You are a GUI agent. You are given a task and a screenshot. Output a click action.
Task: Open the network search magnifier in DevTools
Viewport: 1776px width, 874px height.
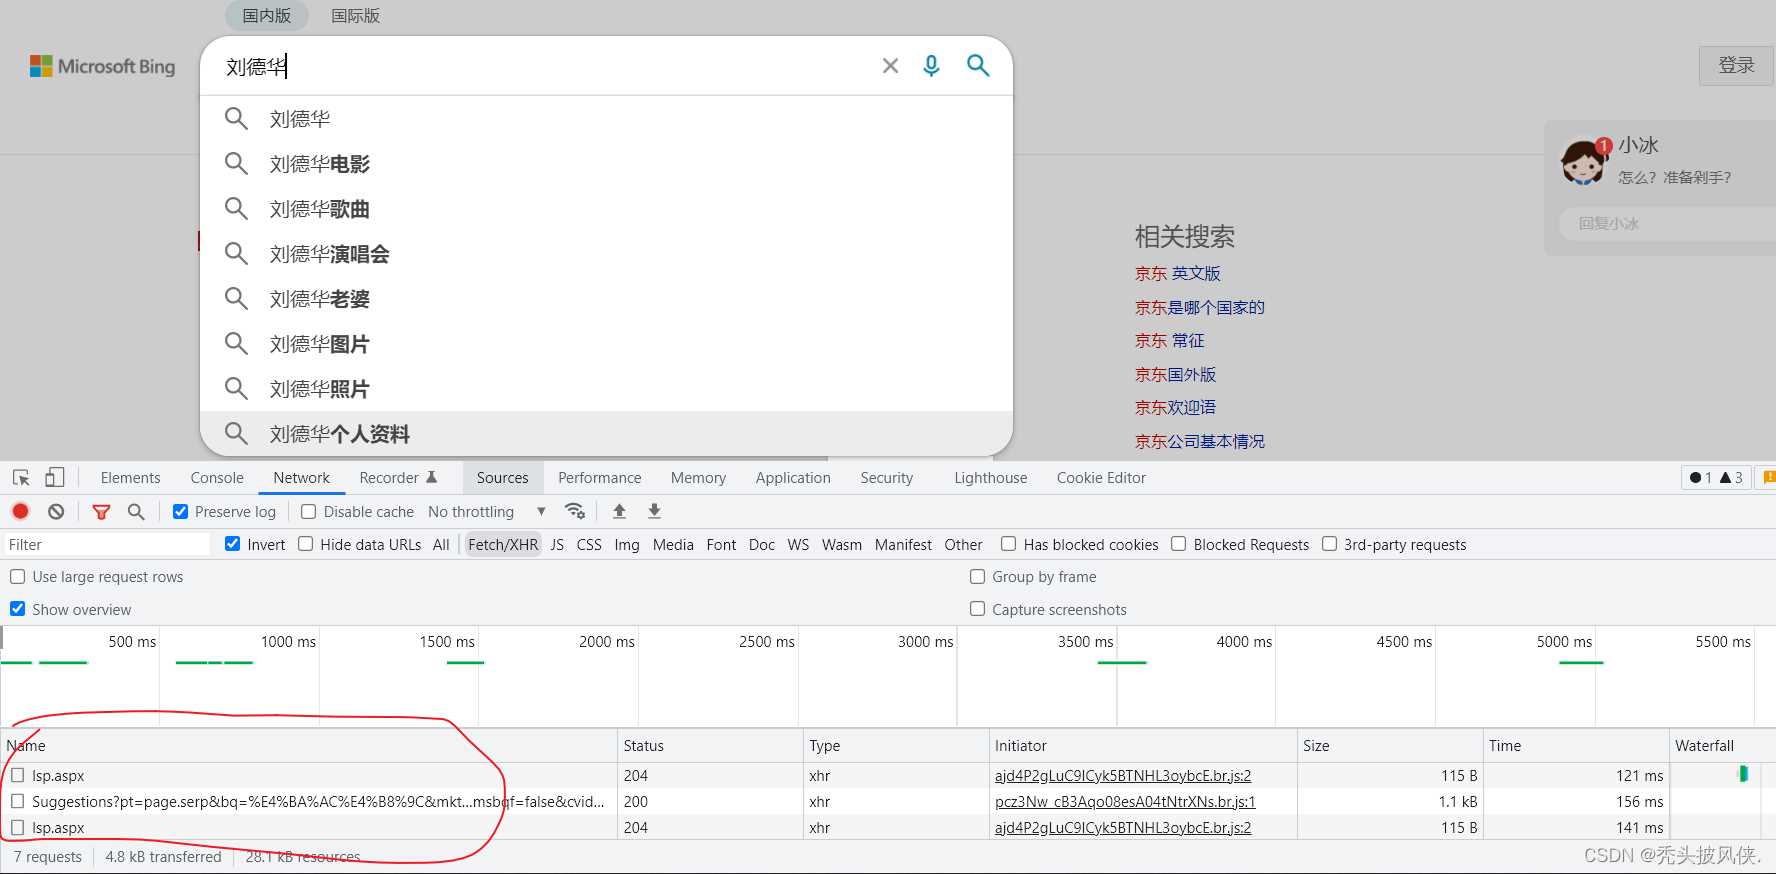point(136,511)
